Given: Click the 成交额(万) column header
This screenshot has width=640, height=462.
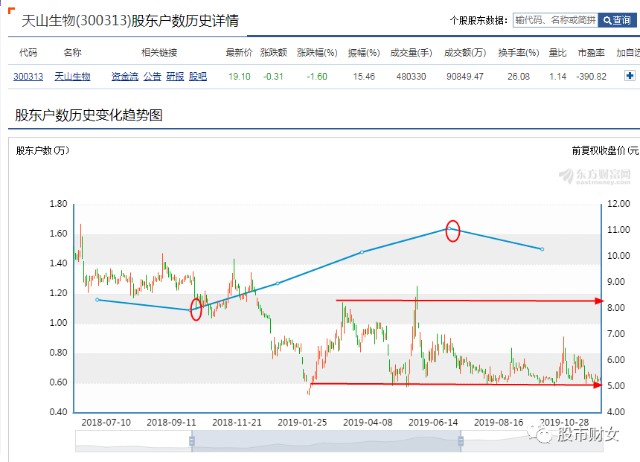Looking at the screenshot, I should [465, 53].
